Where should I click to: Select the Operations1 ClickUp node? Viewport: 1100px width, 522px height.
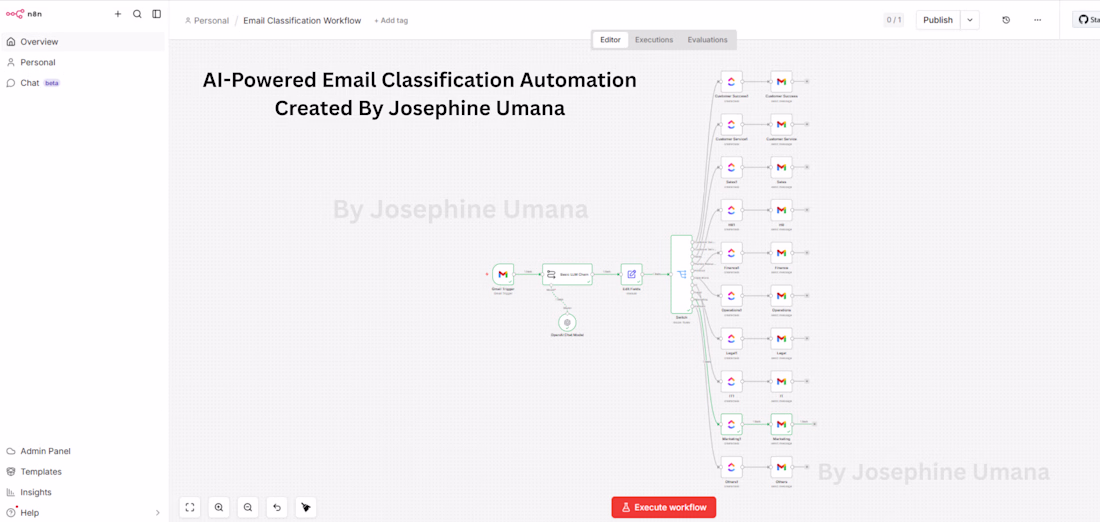point(732,295)
